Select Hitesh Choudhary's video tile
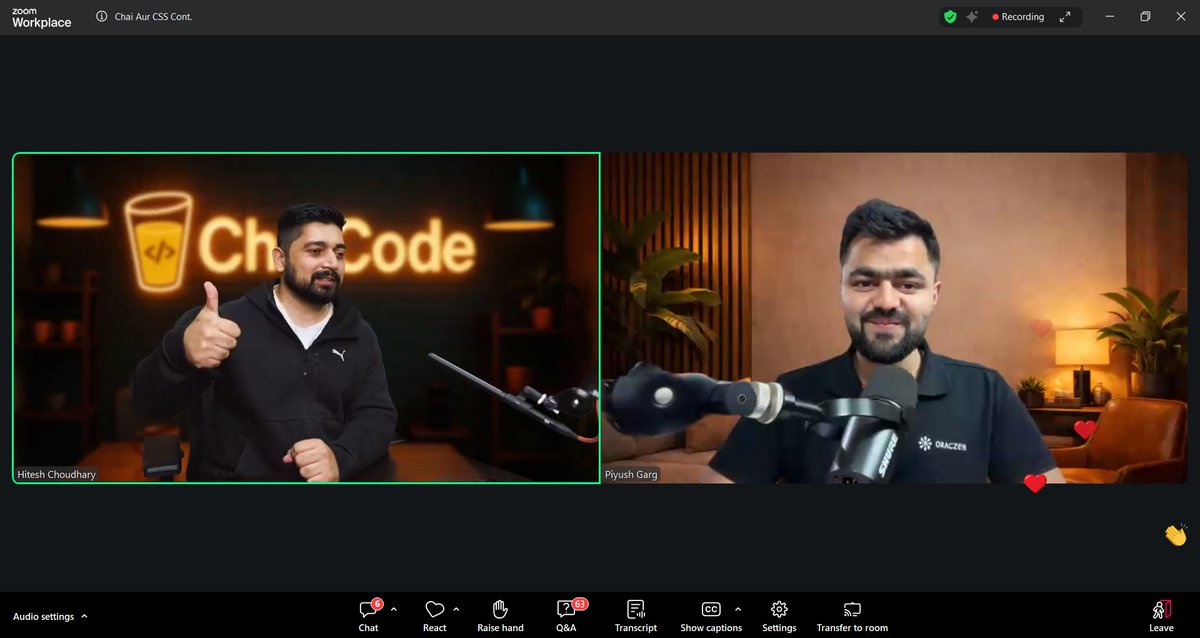Viewport: 1200px width, 638px height. pos(306,318)
